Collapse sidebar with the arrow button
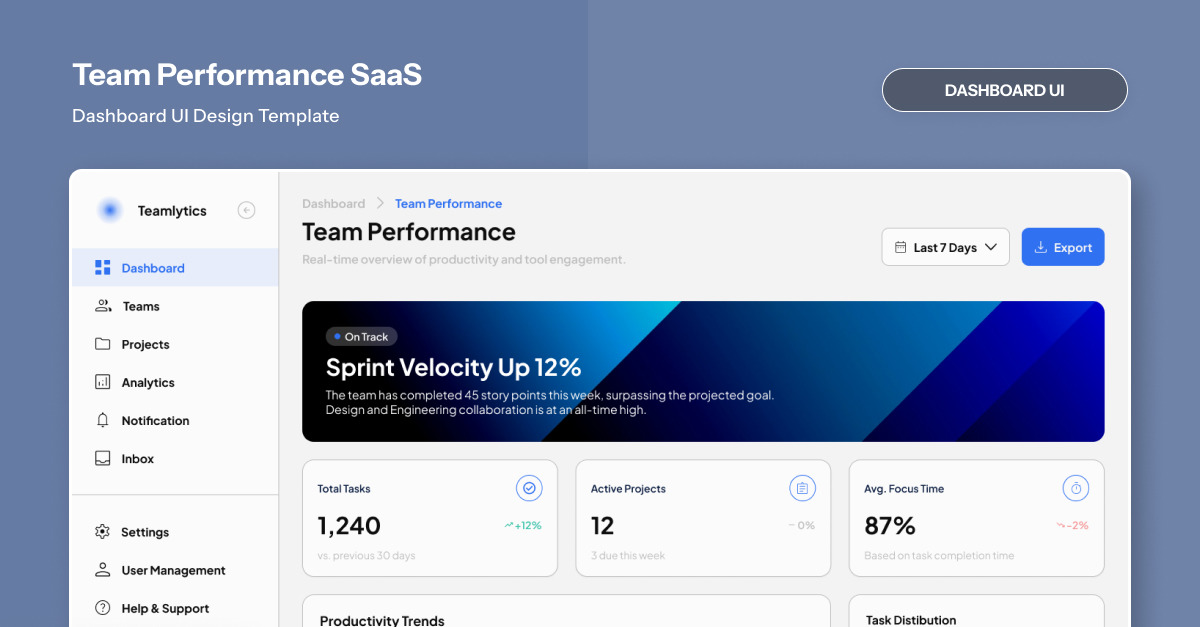The width and height of the screenshot is (1200, 627). pyautogui.click(x=246, y=210)
